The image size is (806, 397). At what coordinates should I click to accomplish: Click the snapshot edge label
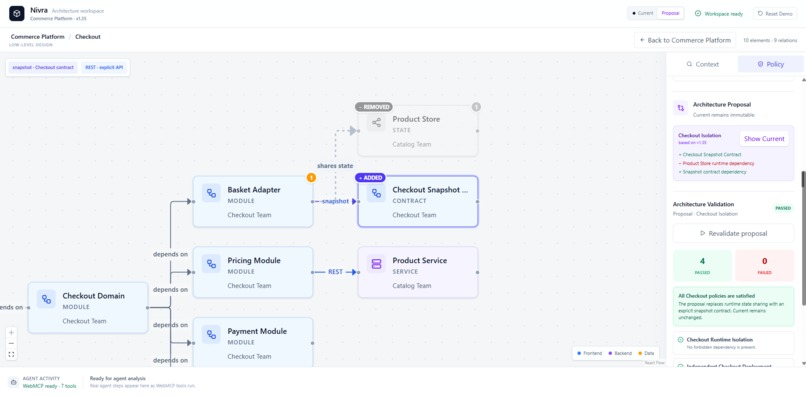(335, 202)
